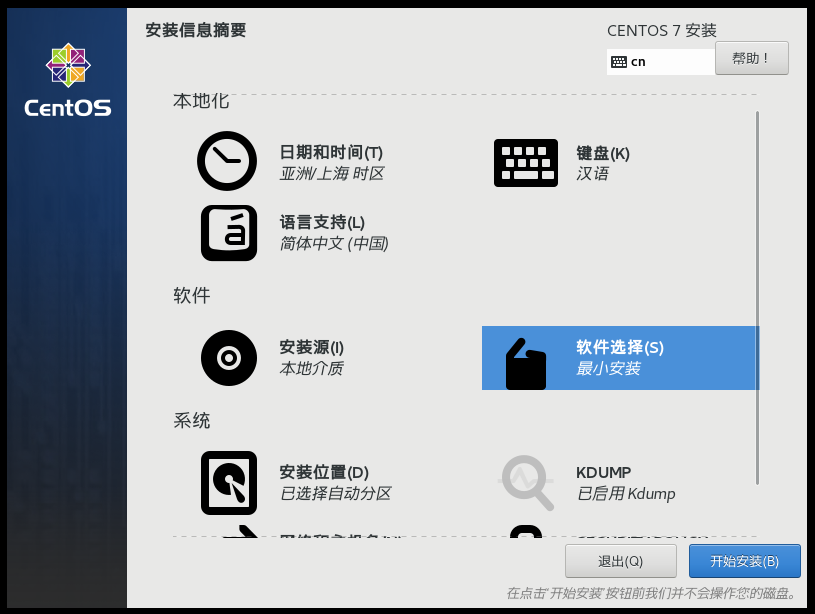Open Date & Time clock icon
The height and width of the screenshot is (614, 815).
coord(227,161)
